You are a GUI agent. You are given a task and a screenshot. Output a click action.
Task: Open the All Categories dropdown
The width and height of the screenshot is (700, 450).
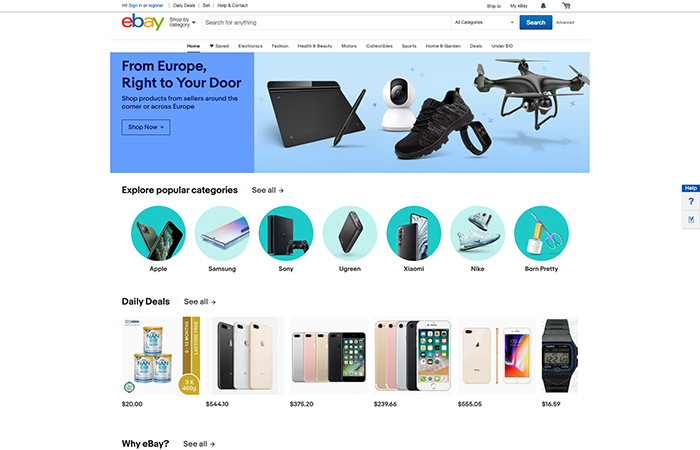[x=484, y=22]
